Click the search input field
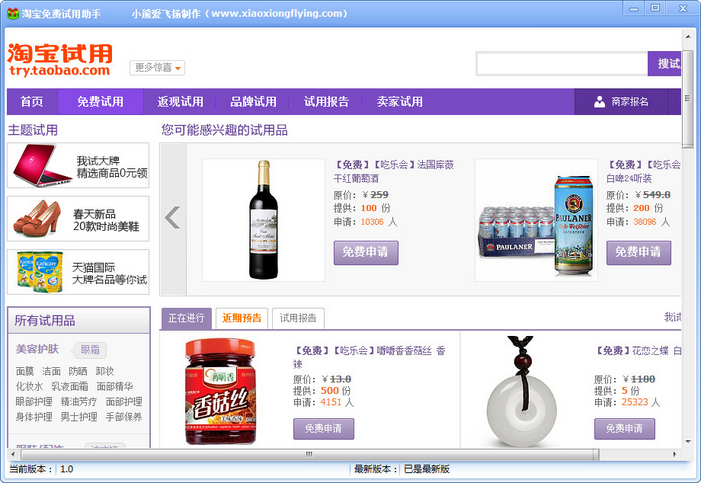The height and width of the screenshot is (483, 701). pos(562,64)
